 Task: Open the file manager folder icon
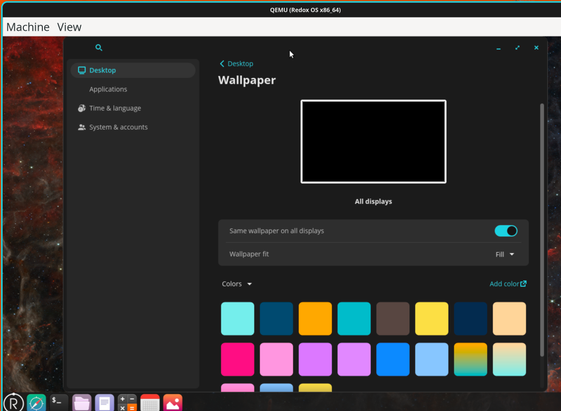click(x=82, y=403)
